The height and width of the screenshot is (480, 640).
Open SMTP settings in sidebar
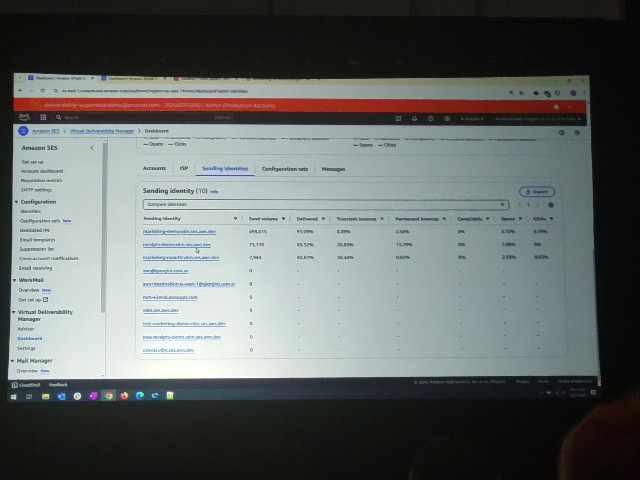coord(36,190)
